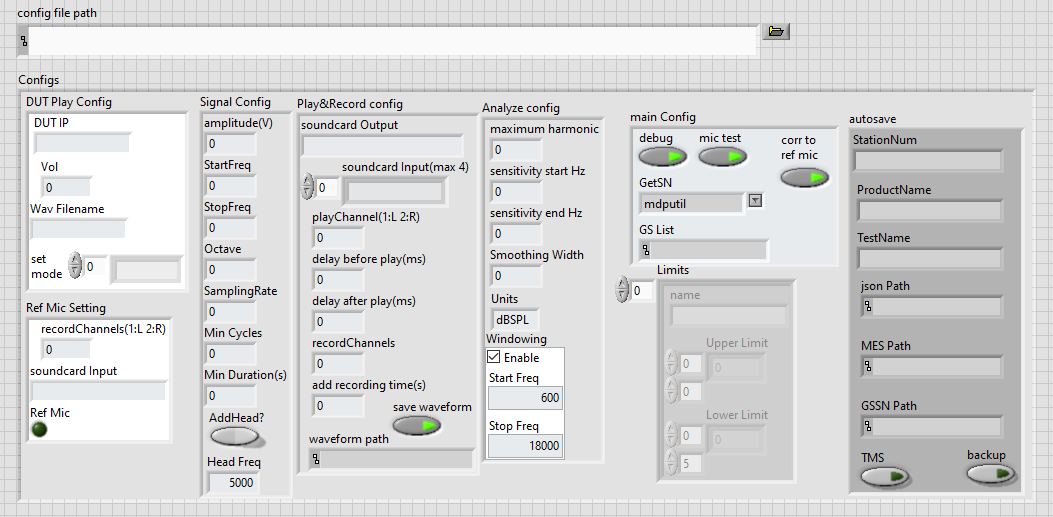The height and width of the screenshot is (517, 1053).
Task: Toggle the TMS switch in autosave
Action: click(x=885, y=476)
